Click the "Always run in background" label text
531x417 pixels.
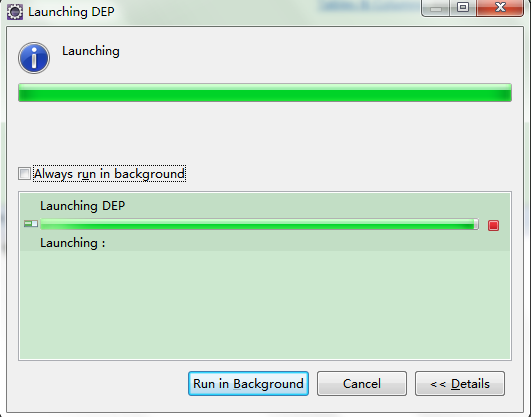(109, 174)
